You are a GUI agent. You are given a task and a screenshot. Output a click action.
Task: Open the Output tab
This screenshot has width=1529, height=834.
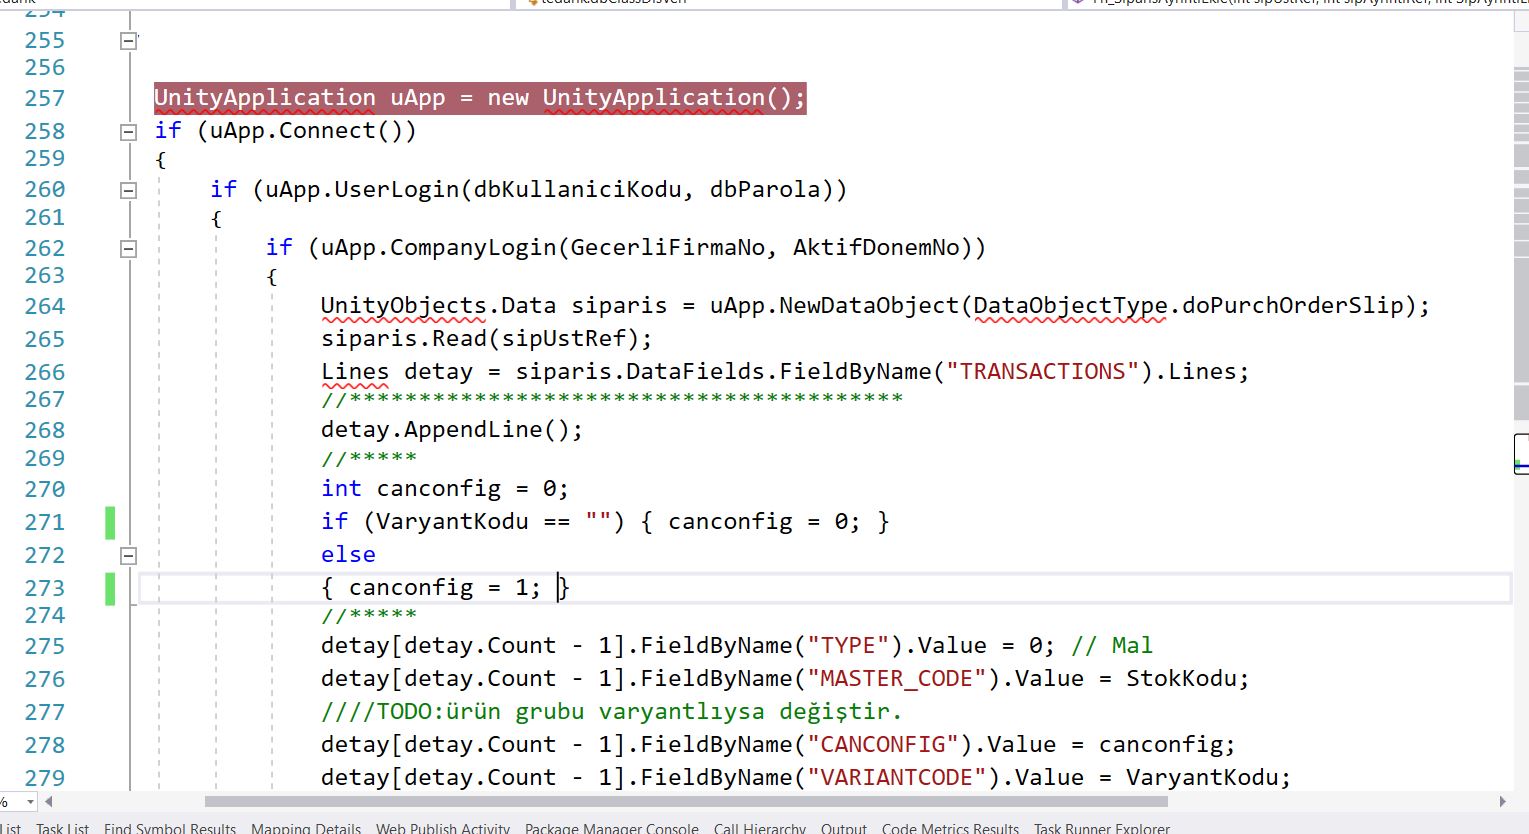(844, 828)
